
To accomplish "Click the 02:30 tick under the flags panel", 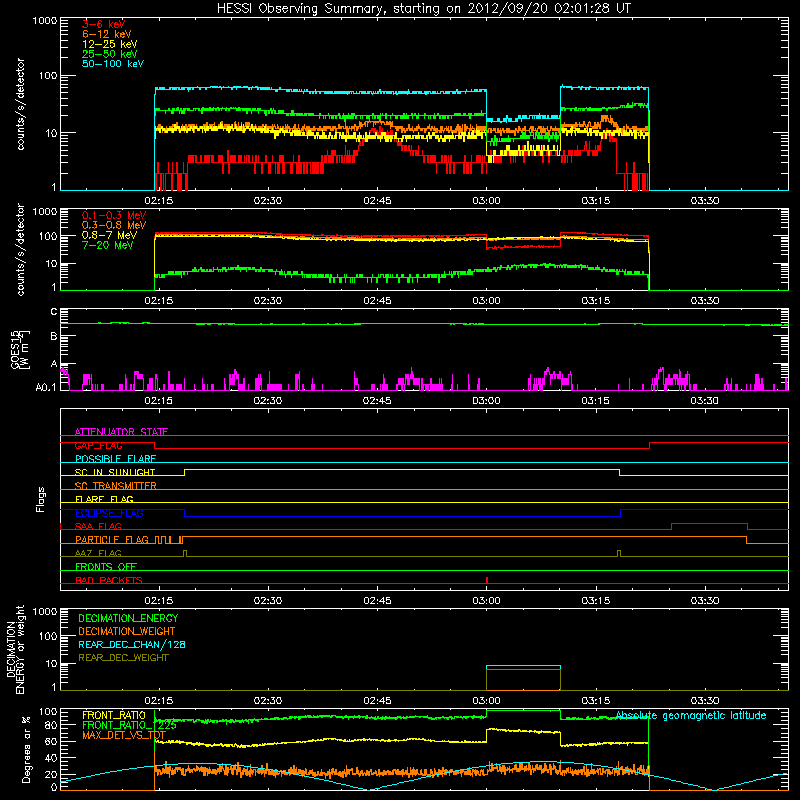I will [x=268, y=601].
